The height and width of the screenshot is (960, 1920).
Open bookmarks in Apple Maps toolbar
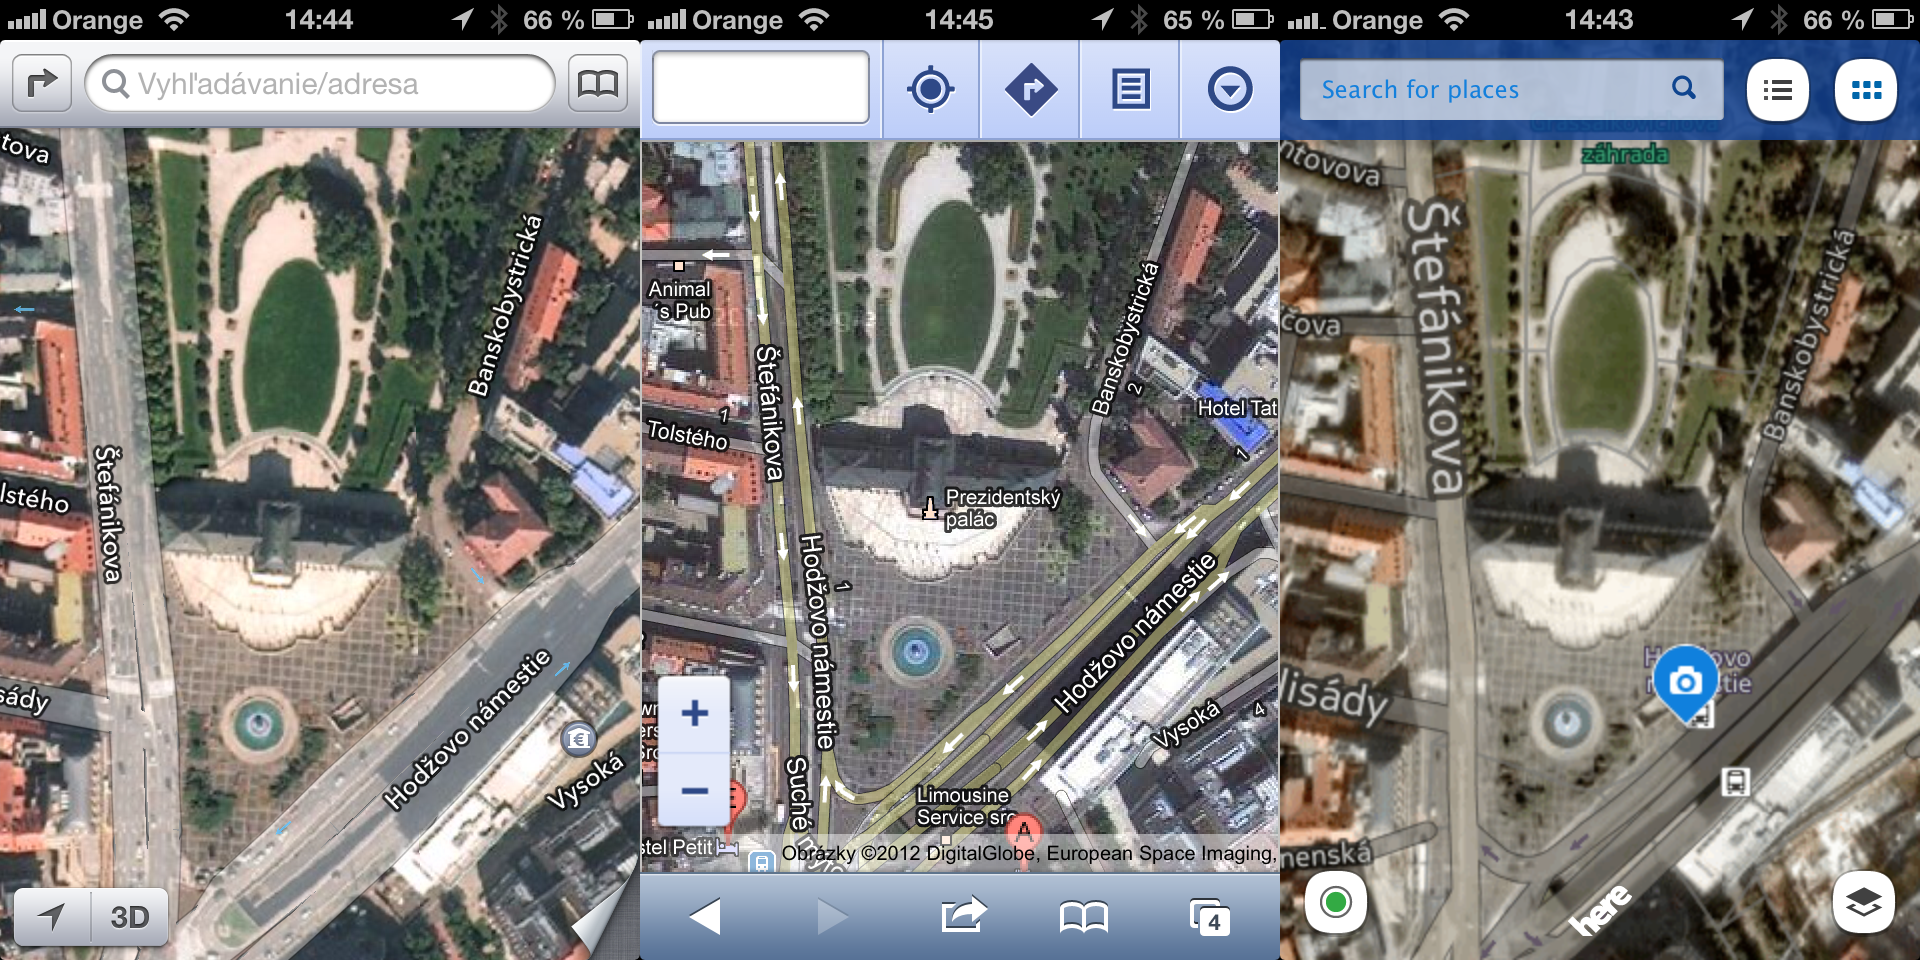(597, 84)
